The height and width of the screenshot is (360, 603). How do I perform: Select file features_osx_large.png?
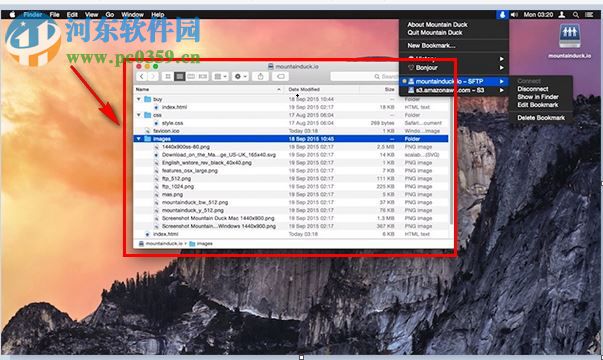click(190, 170)
